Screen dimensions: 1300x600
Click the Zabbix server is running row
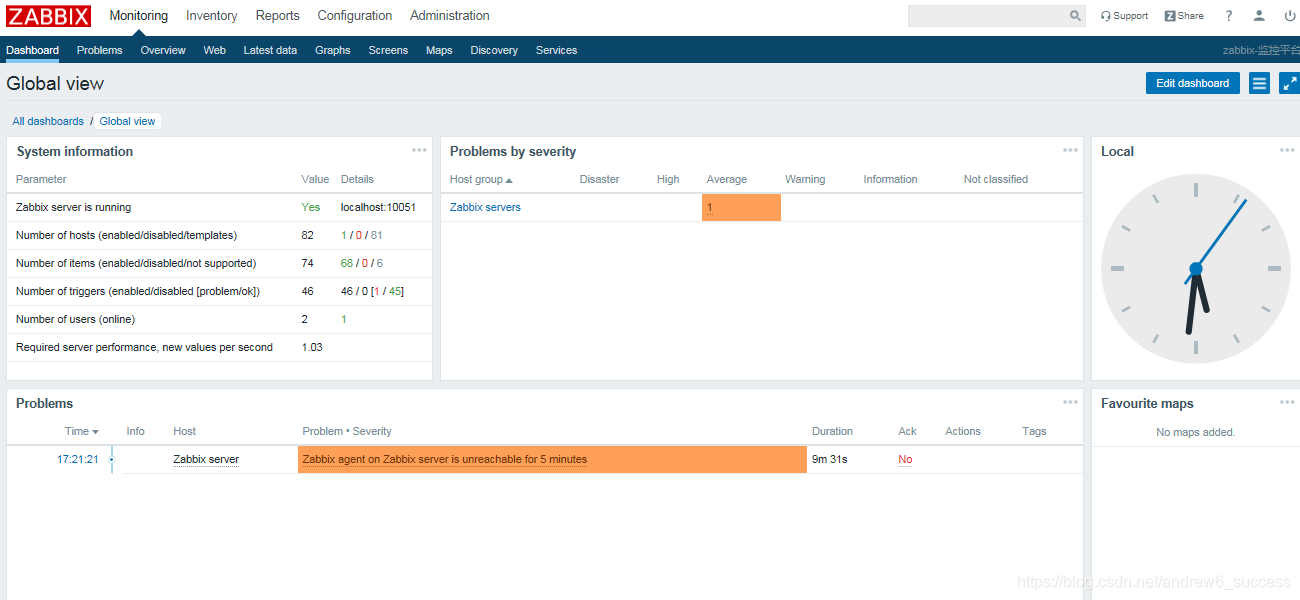point(220,207)
